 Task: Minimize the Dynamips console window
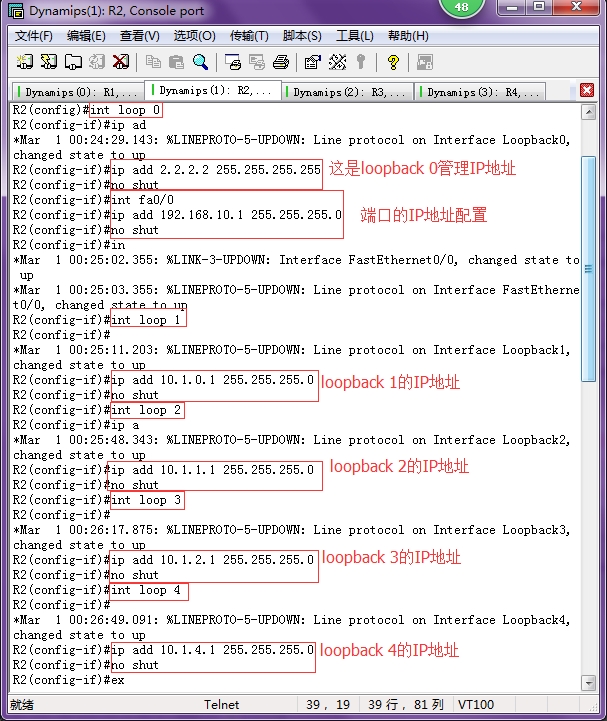[512, 7]
